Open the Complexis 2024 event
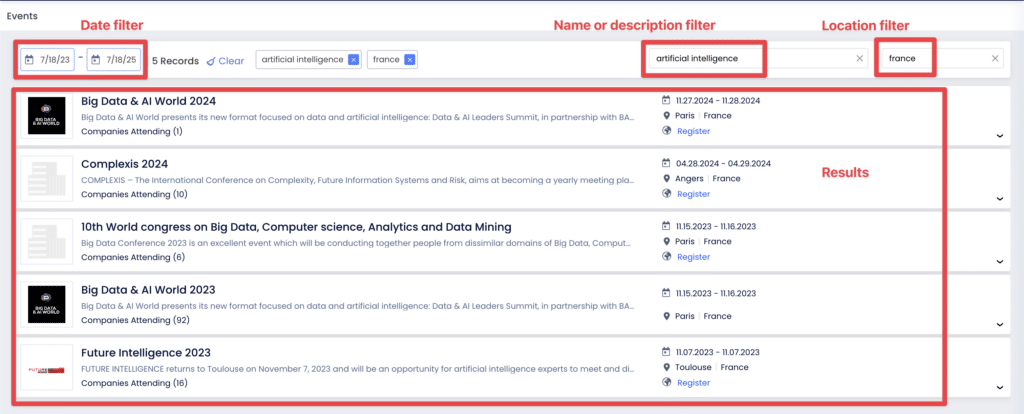 [x=125, y=164]
